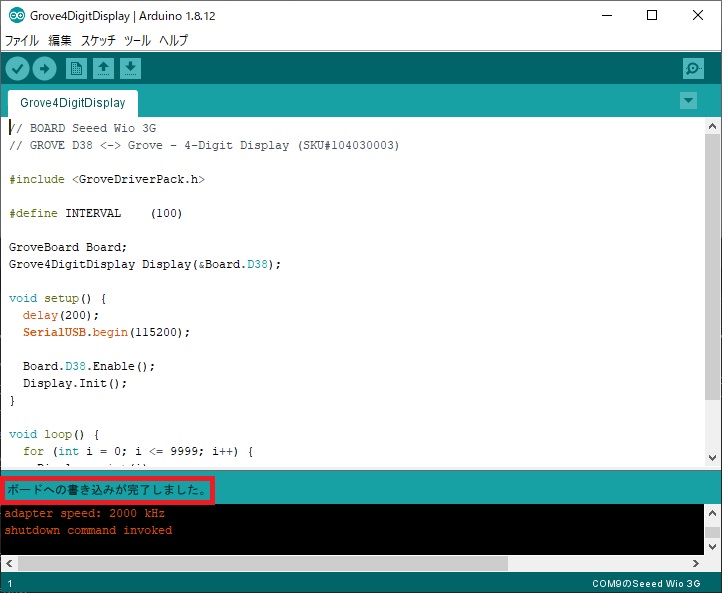Close the Arduino window
722x593 pixels.
(x=698, y=16)
